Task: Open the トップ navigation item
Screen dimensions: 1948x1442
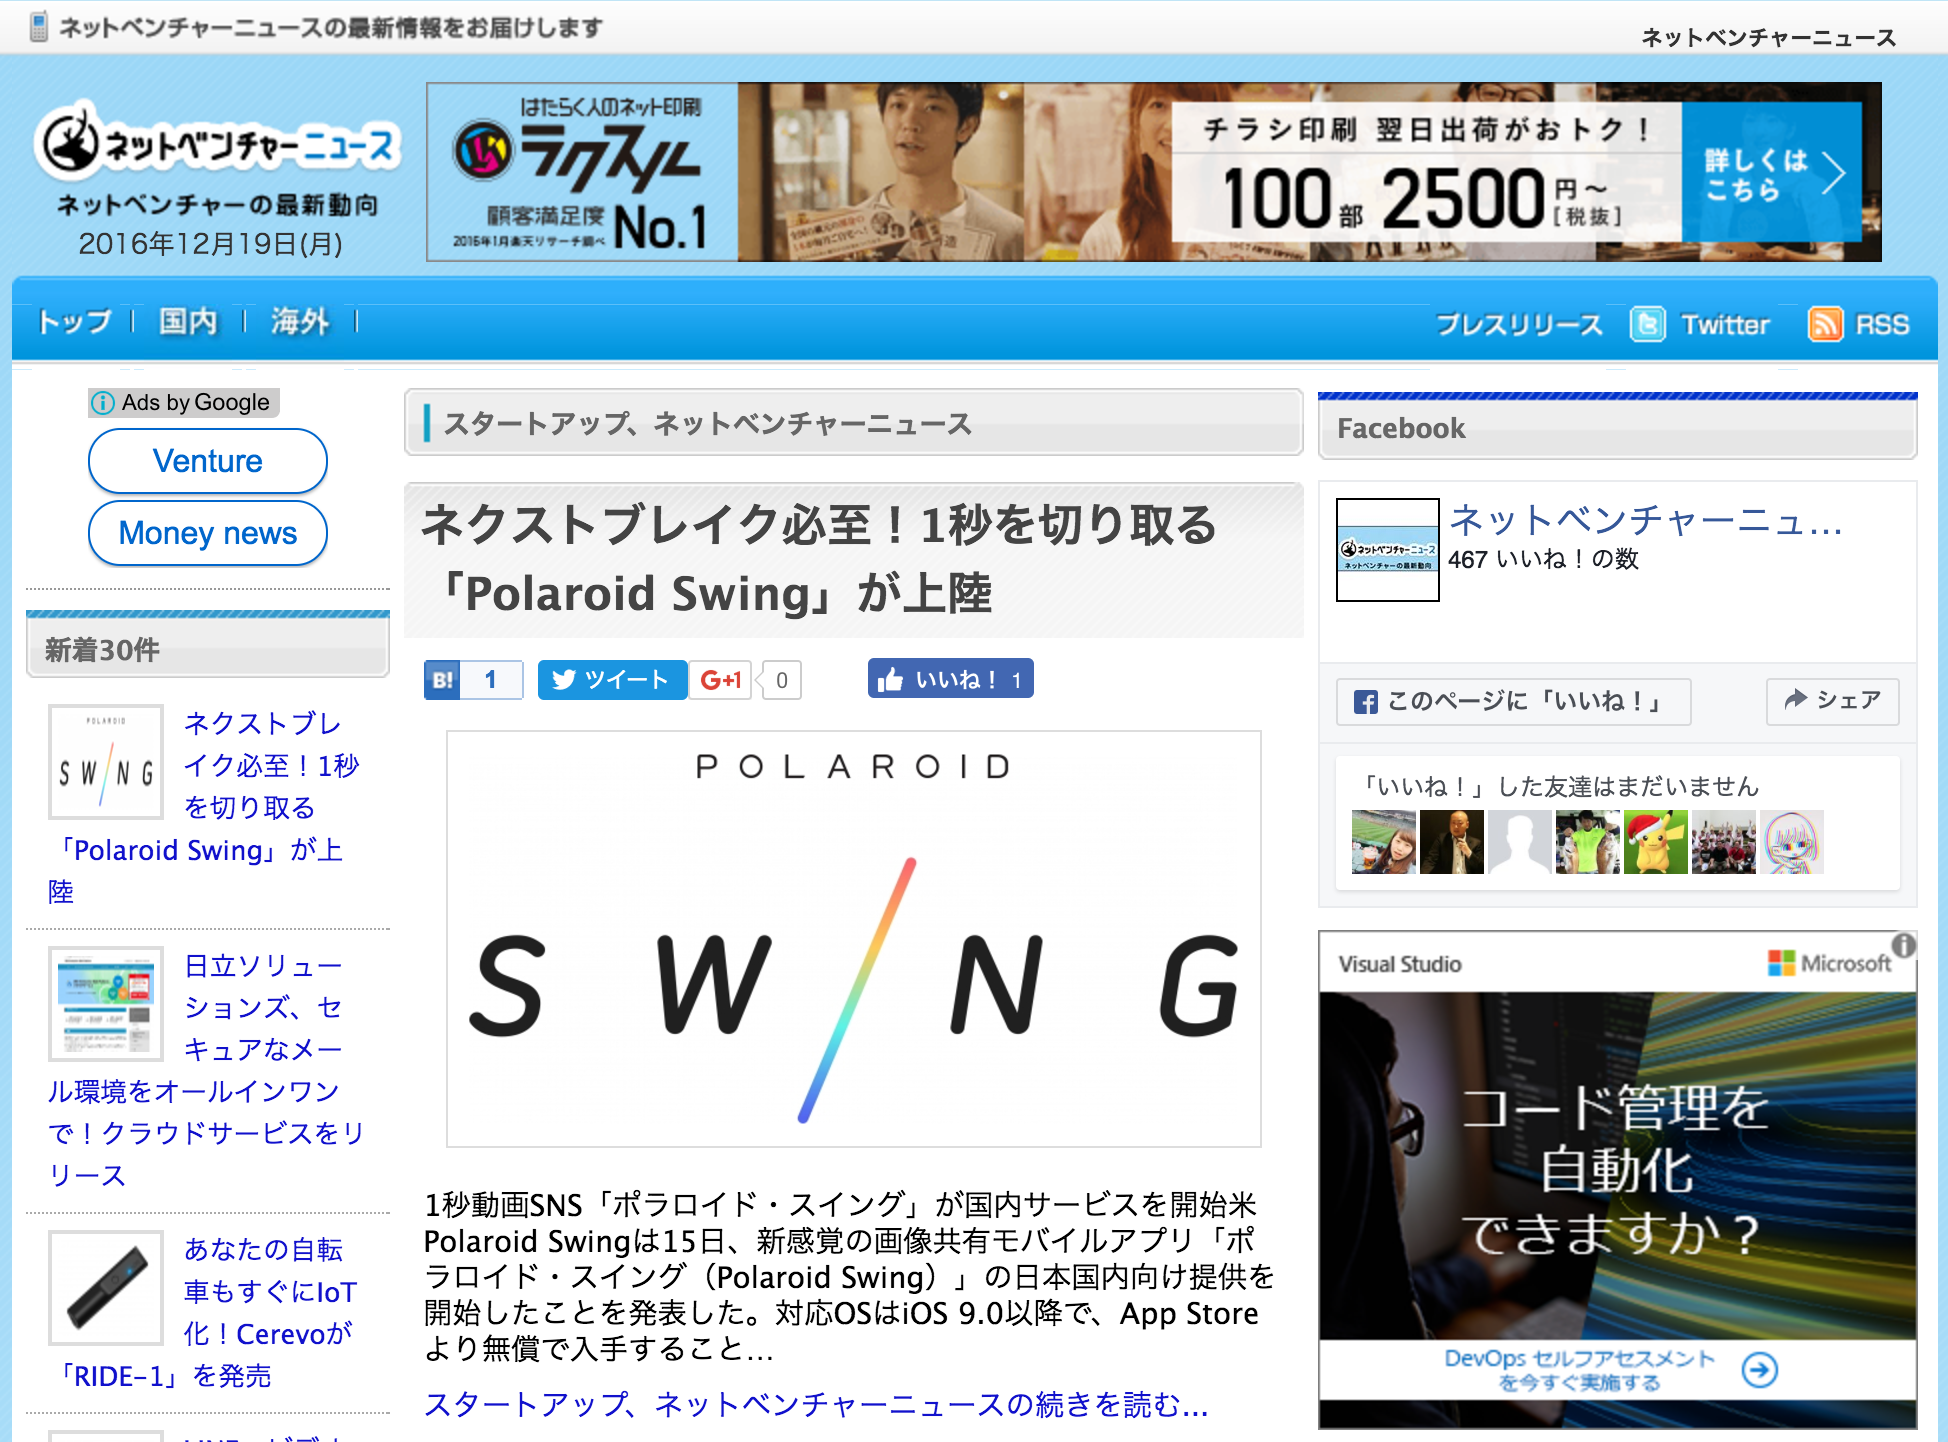Action: coord(75,322)
